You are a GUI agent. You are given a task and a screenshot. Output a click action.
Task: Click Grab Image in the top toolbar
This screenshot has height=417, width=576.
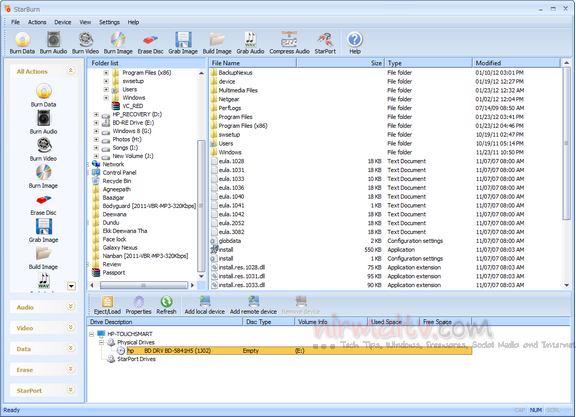(183, 43)
